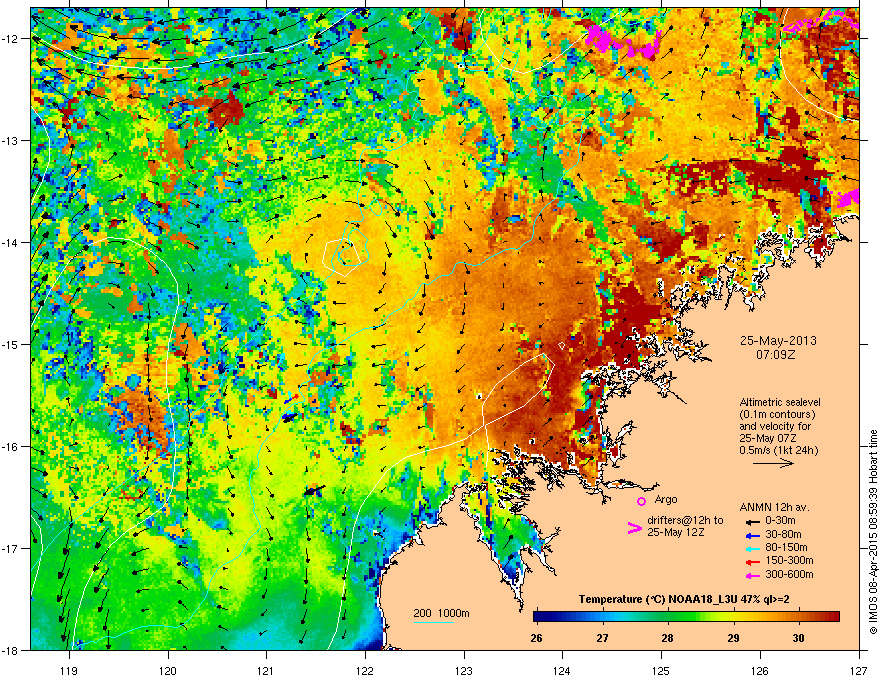Click the magenta marker on the right map edge
Viewport: 880px width, 680px height.
pos(849,198)
